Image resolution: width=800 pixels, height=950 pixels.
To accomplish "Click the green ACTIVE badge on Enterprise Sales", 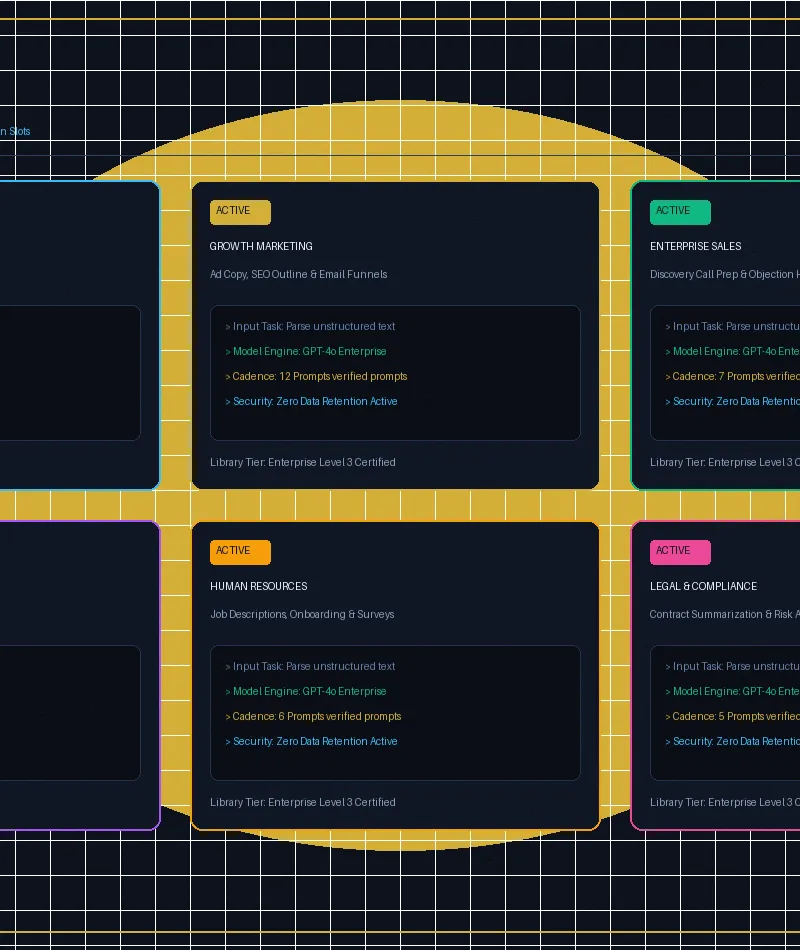I will [680, 212].
